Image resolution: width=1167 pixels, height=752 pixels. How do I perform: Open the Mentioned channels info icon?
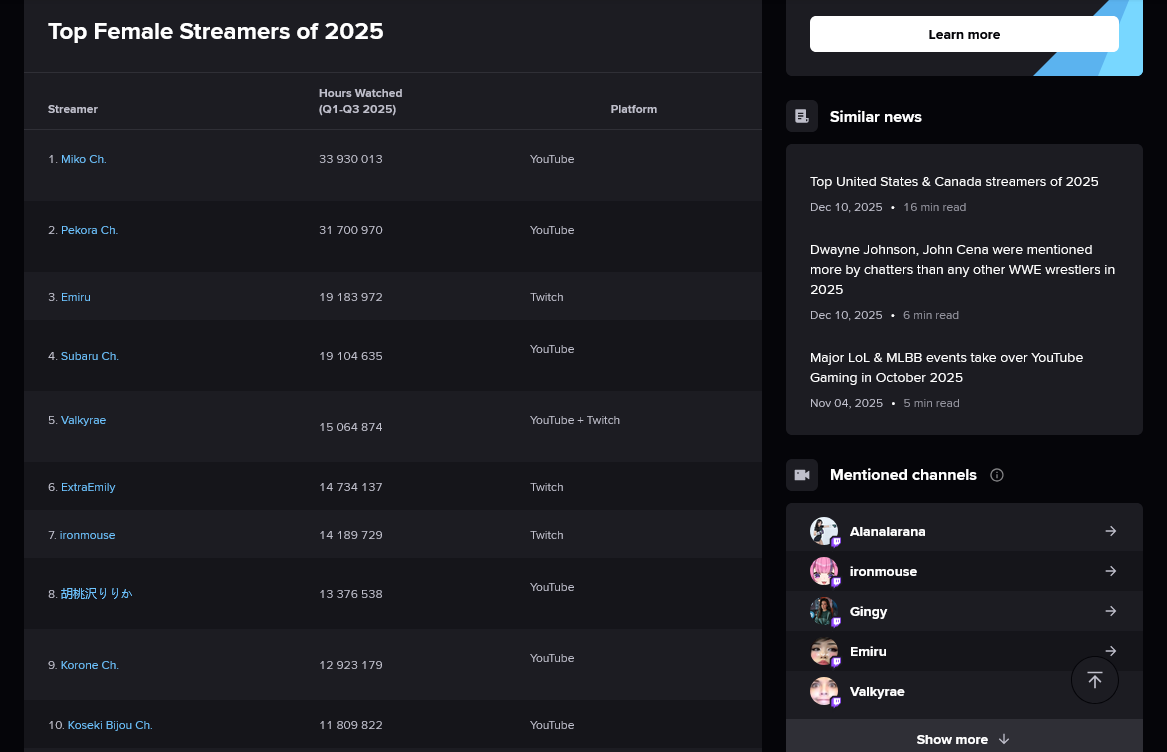pos(997,475)
